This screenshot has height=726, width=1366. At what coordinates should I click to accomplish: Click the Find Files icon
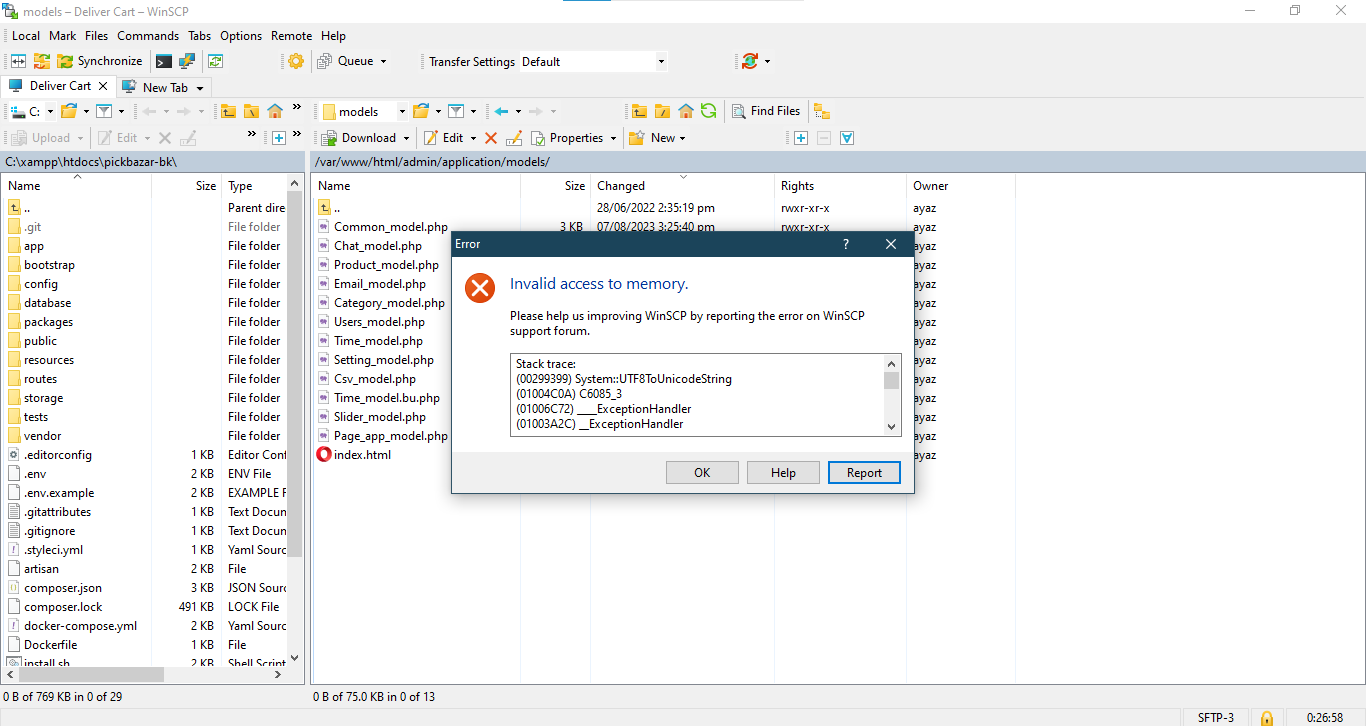pos(766,110)
